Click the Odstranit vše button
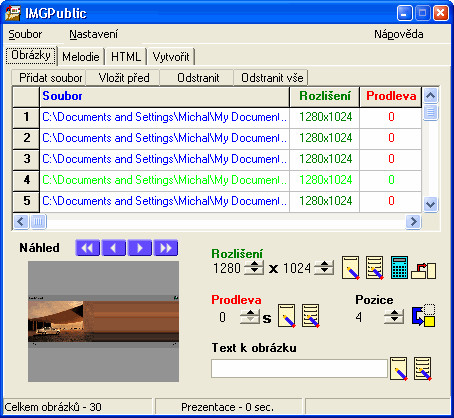 (x=272, y=78)
